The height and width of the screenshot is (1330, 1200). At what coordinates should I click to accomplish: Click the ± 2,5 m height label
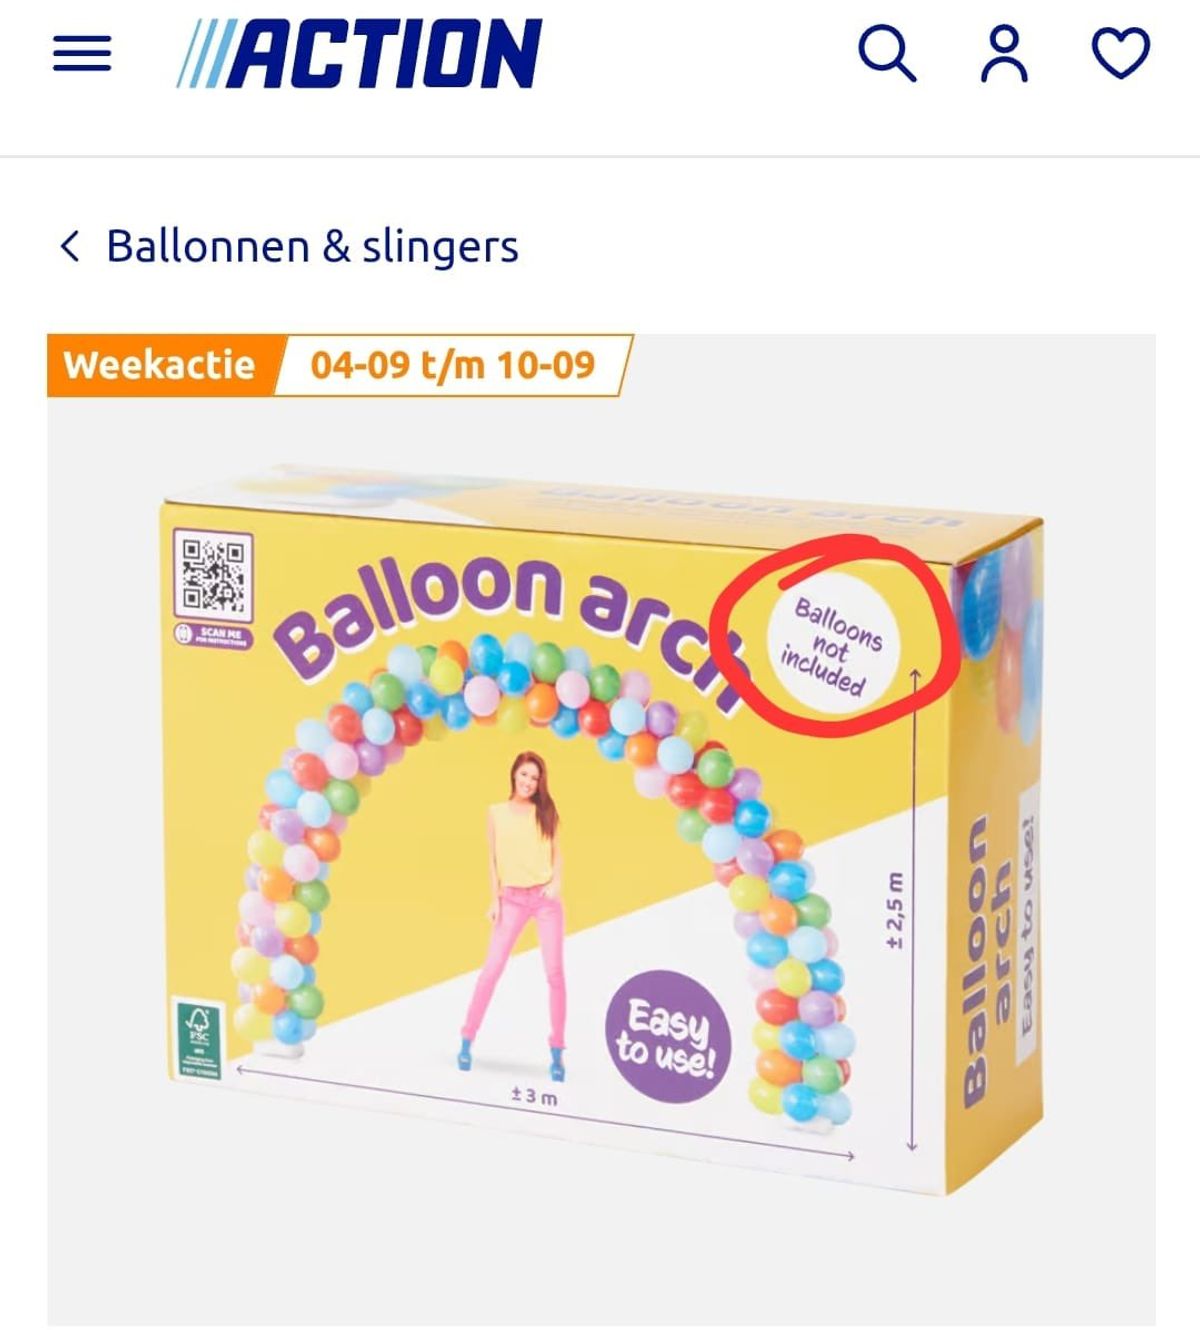coord(894,911)
